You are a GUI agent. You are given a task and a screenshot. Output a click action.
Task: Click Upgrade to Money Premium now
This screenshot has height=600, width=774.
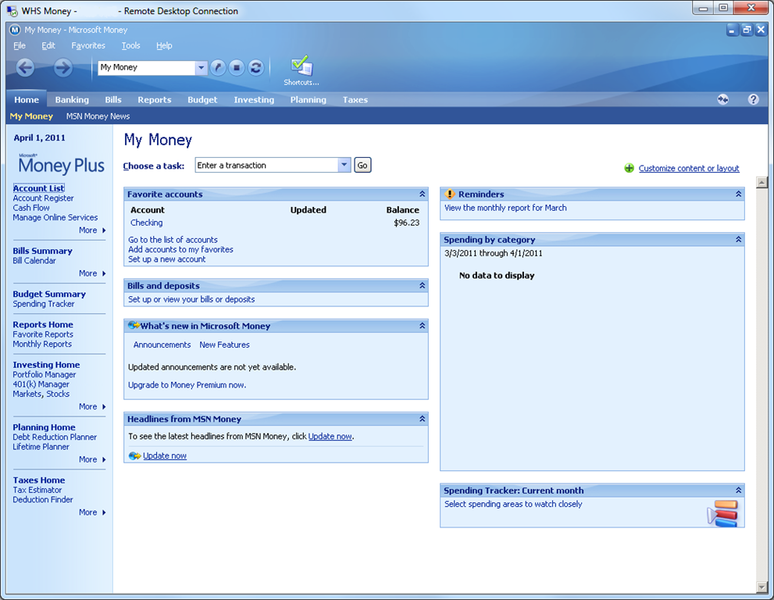click(x=187, y=385)
